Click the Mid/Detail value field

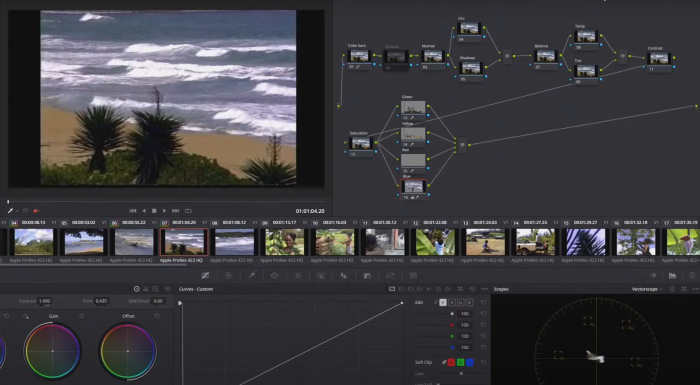coord(158,301)
